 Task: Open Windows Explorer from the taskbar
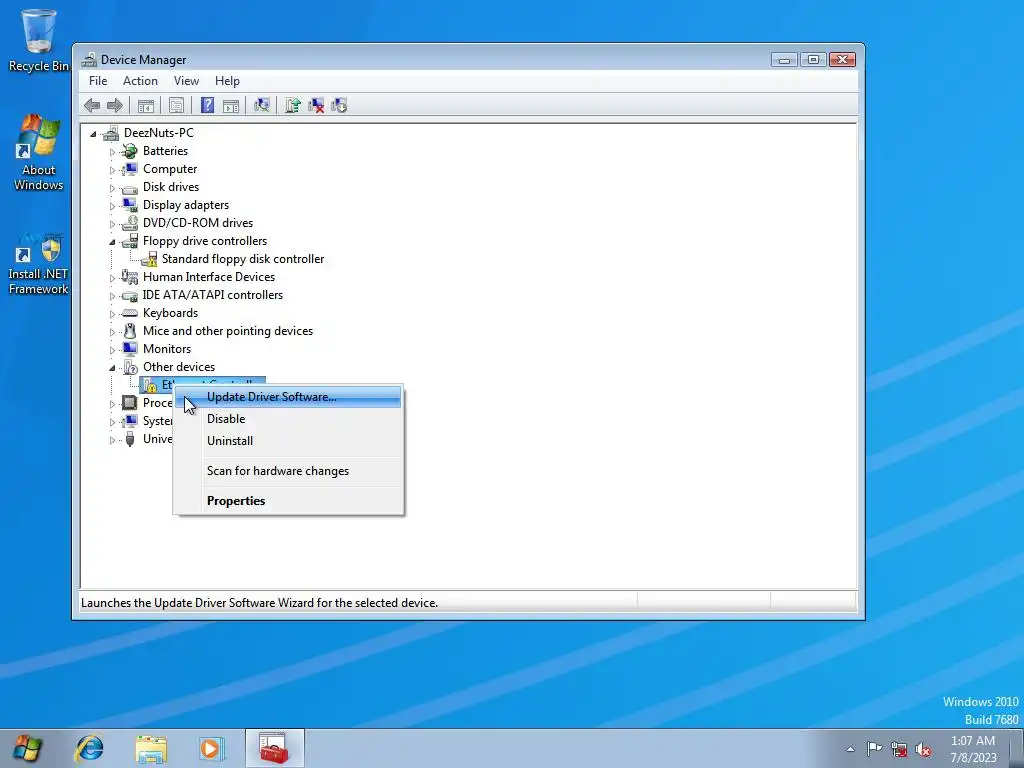coord(151,748)
